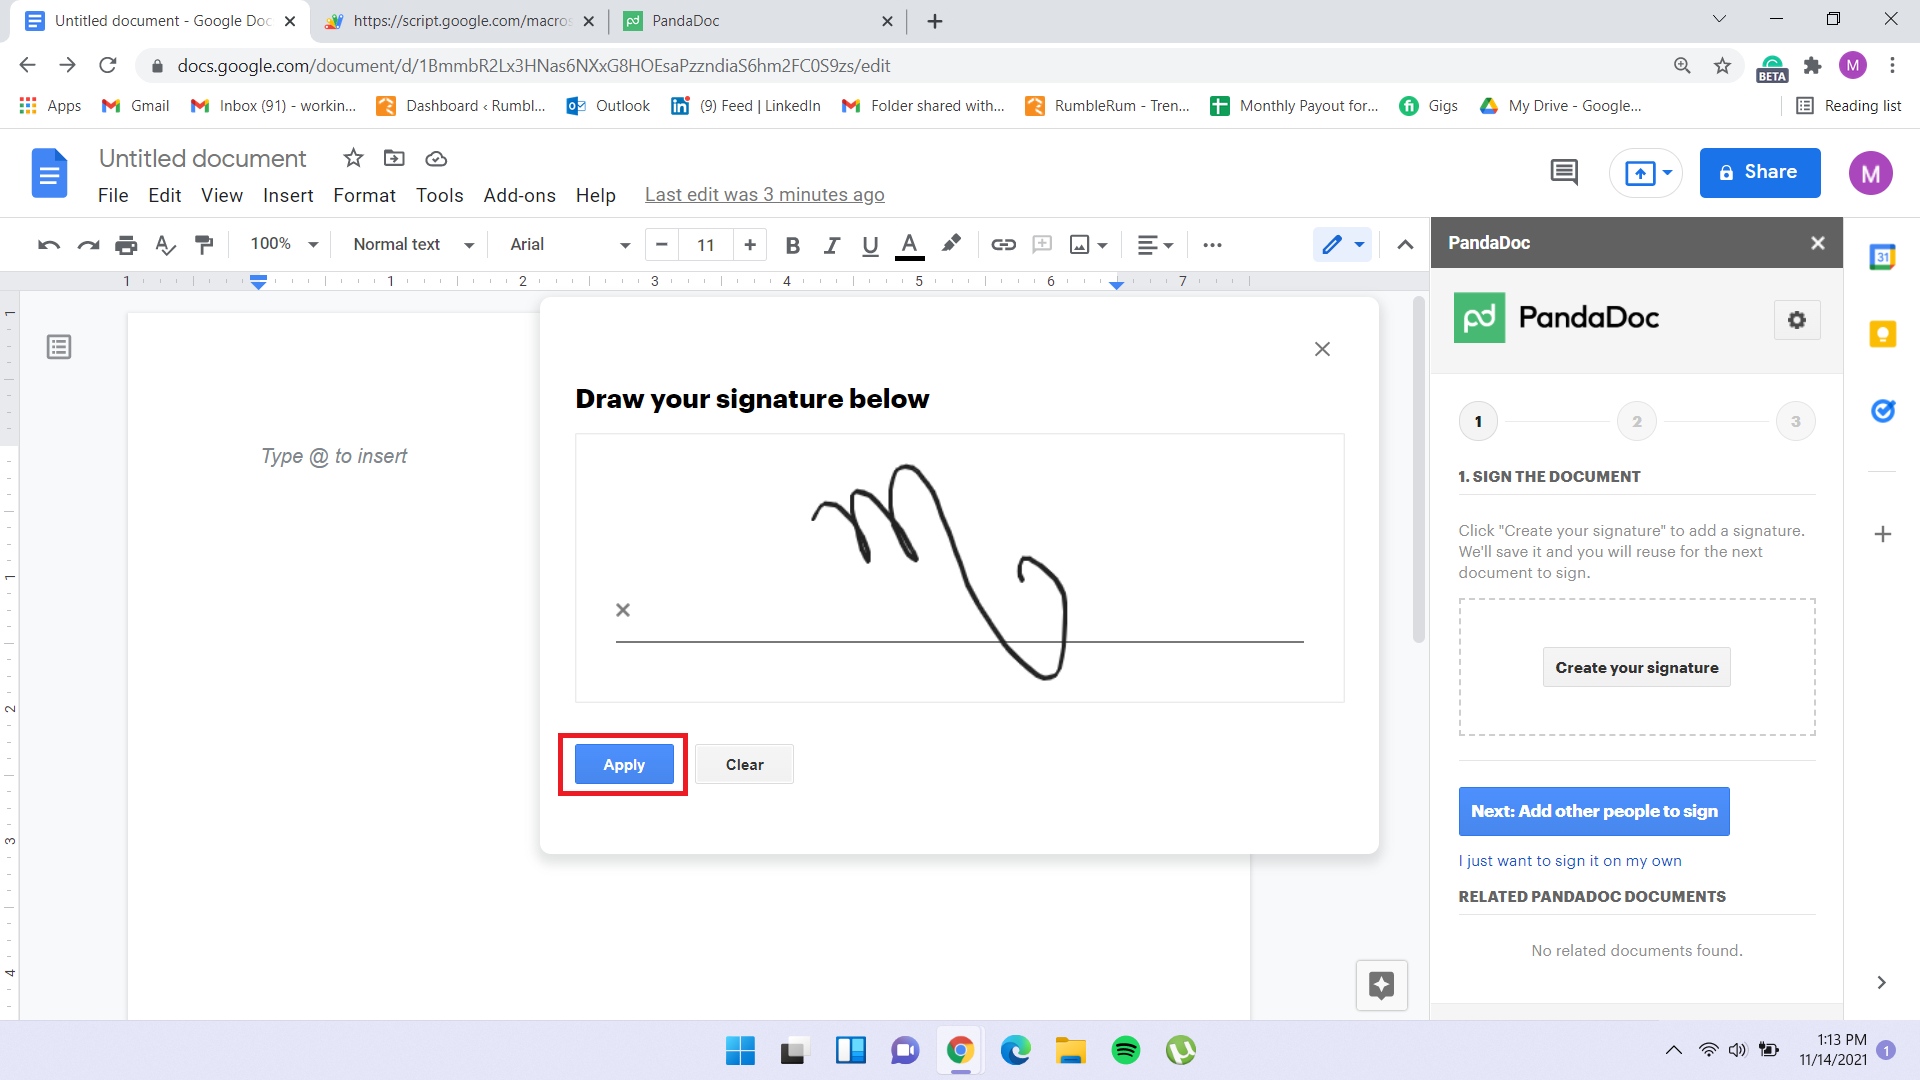
Task: Open the Insert image dropdown
Action: 1089,245
